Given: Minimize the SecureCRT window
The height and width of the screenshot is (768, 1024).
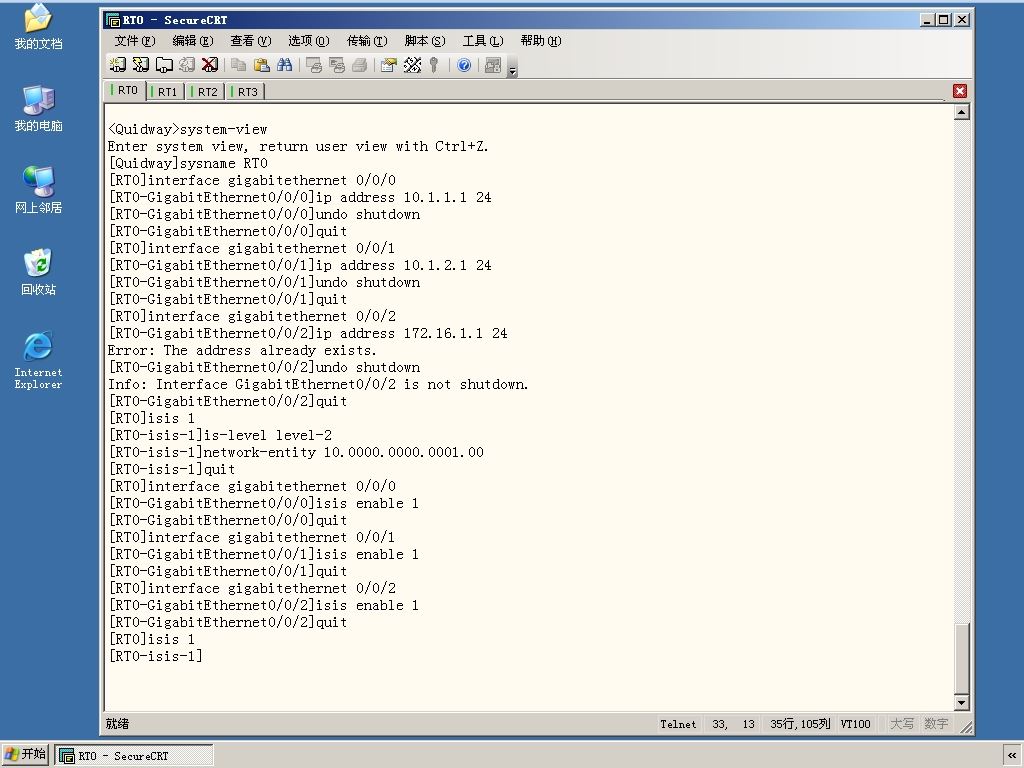Looking at the screenshot, I should (x=927, y=20).
